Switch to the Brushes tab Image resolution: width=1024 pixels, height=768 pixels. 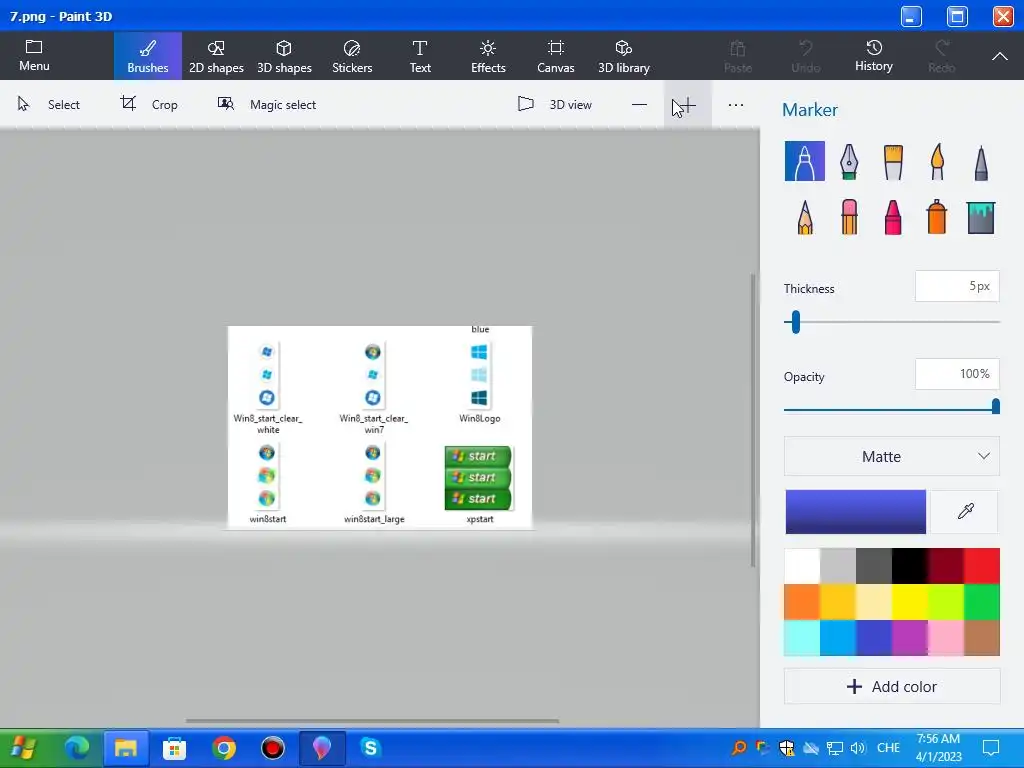coord(148,56)
